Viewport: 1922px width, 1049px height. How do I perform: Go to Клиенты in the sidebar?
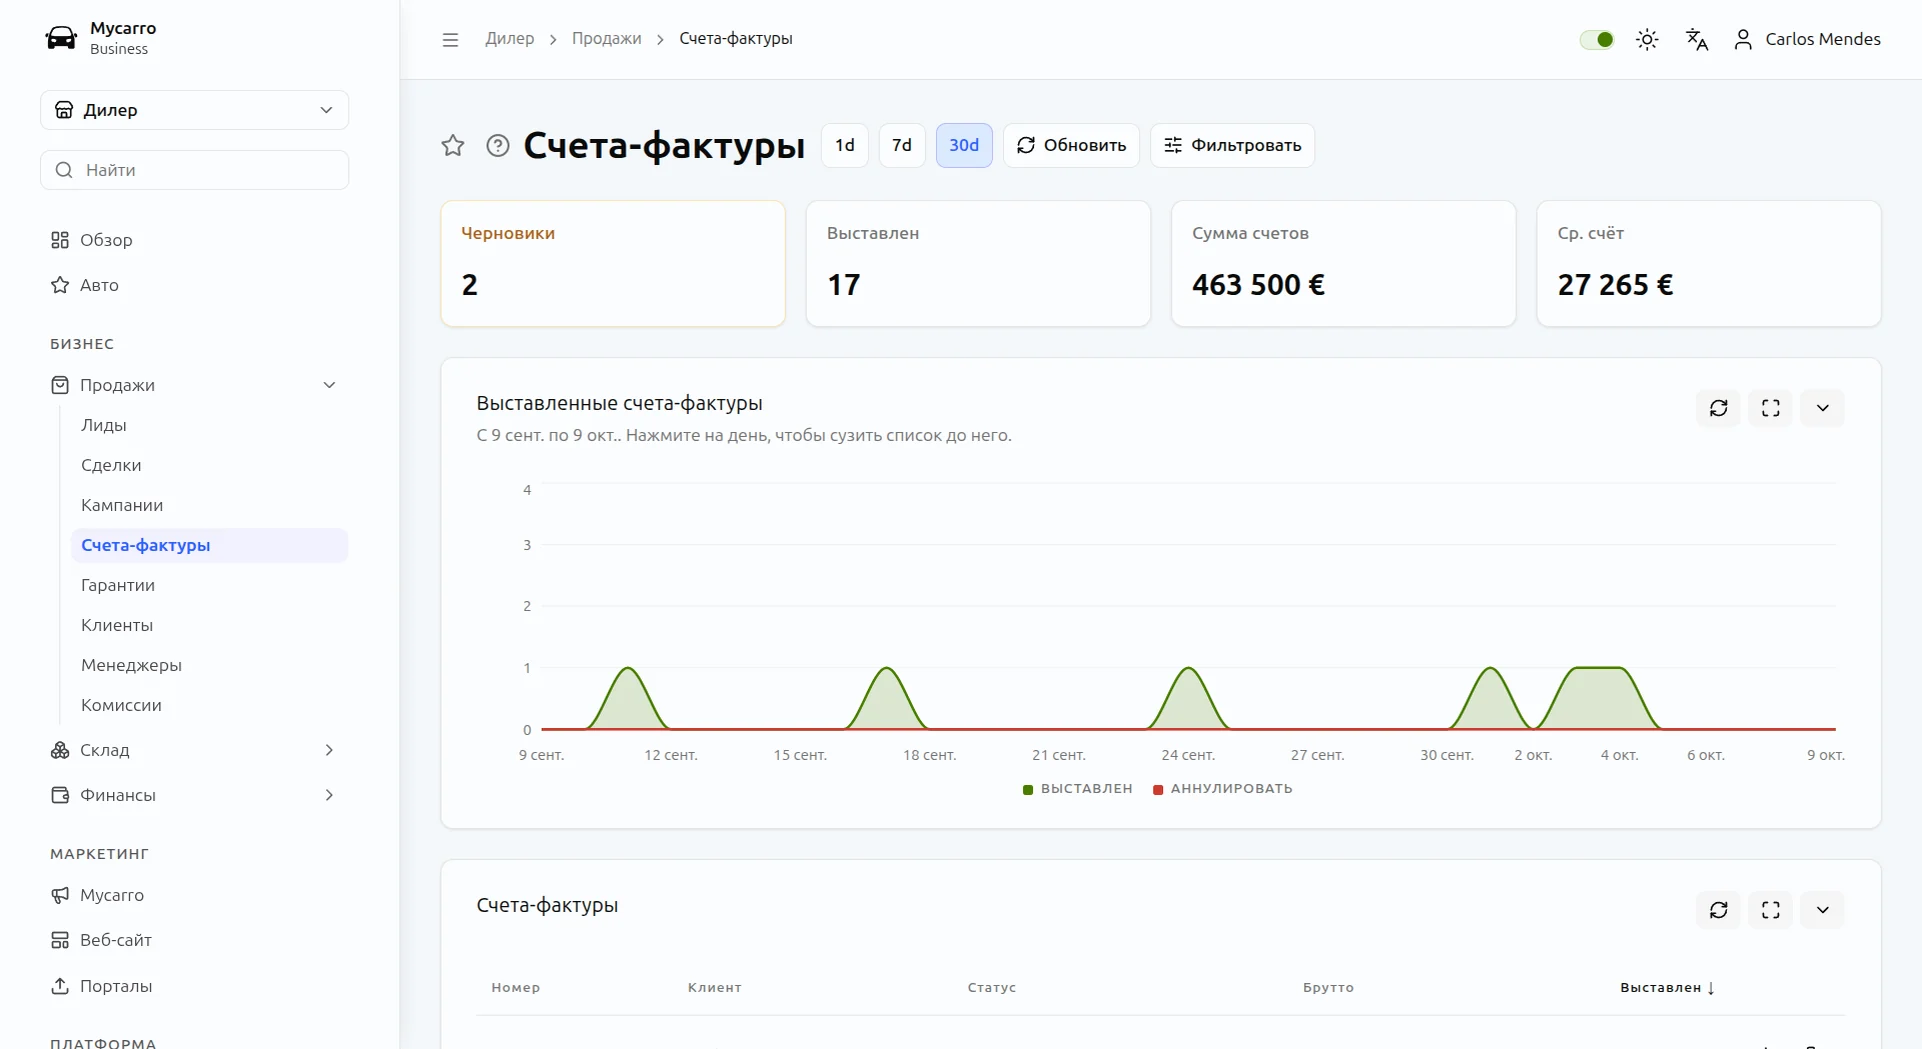click(210, 625)
